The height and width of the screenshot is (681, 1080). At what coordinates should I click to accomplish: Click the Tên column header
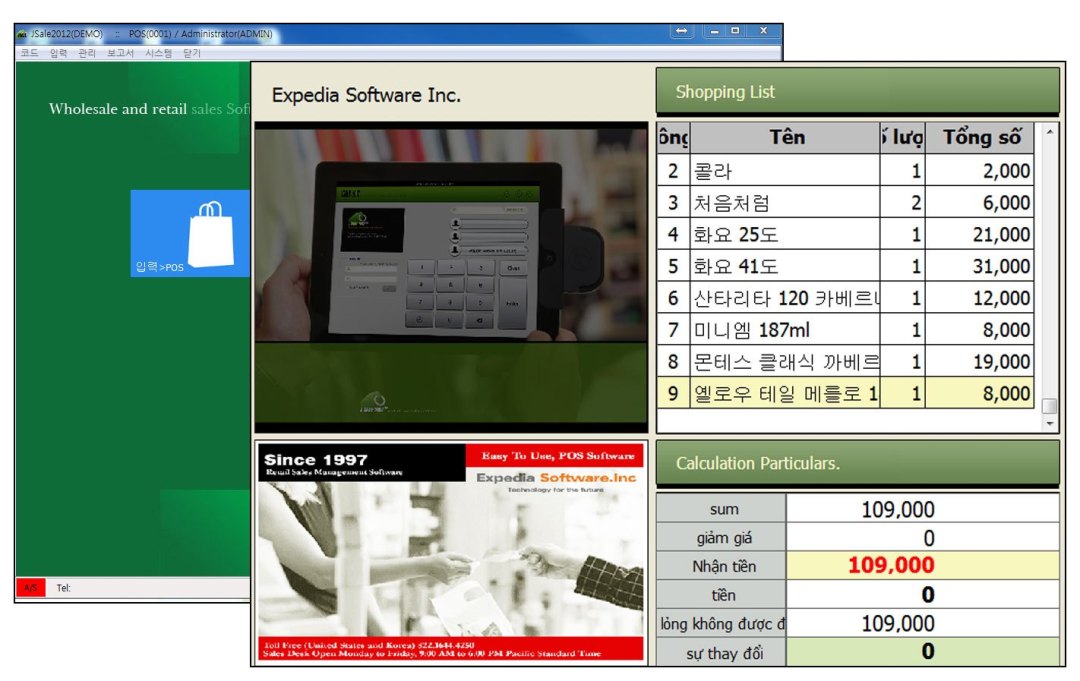785,138
